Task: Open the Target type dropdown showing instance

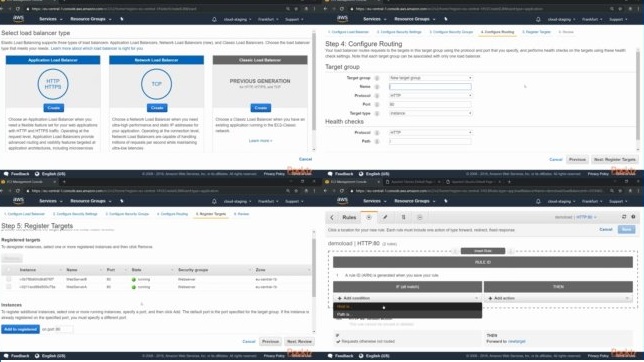Action: pos(430,113)
